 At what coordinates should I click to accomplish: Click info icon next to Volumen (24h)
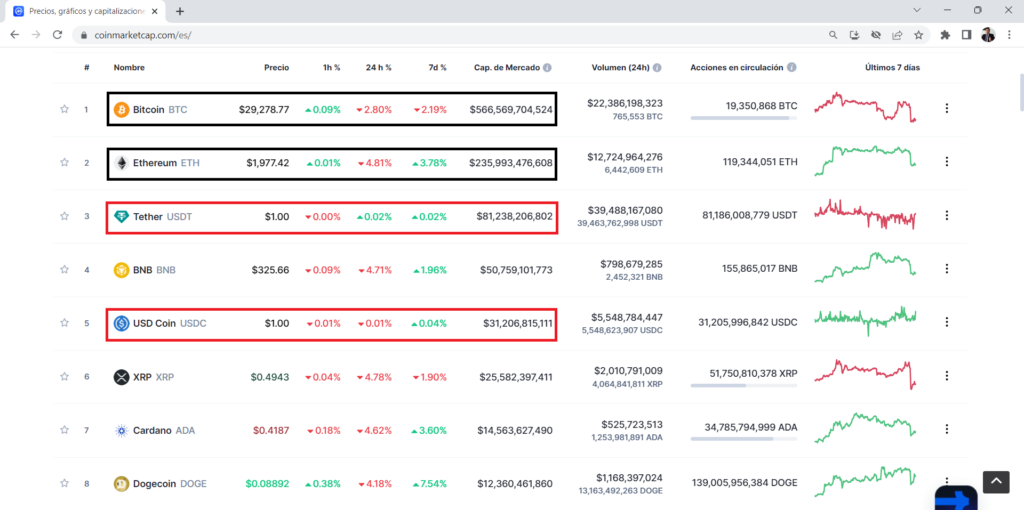pos(658,68)
